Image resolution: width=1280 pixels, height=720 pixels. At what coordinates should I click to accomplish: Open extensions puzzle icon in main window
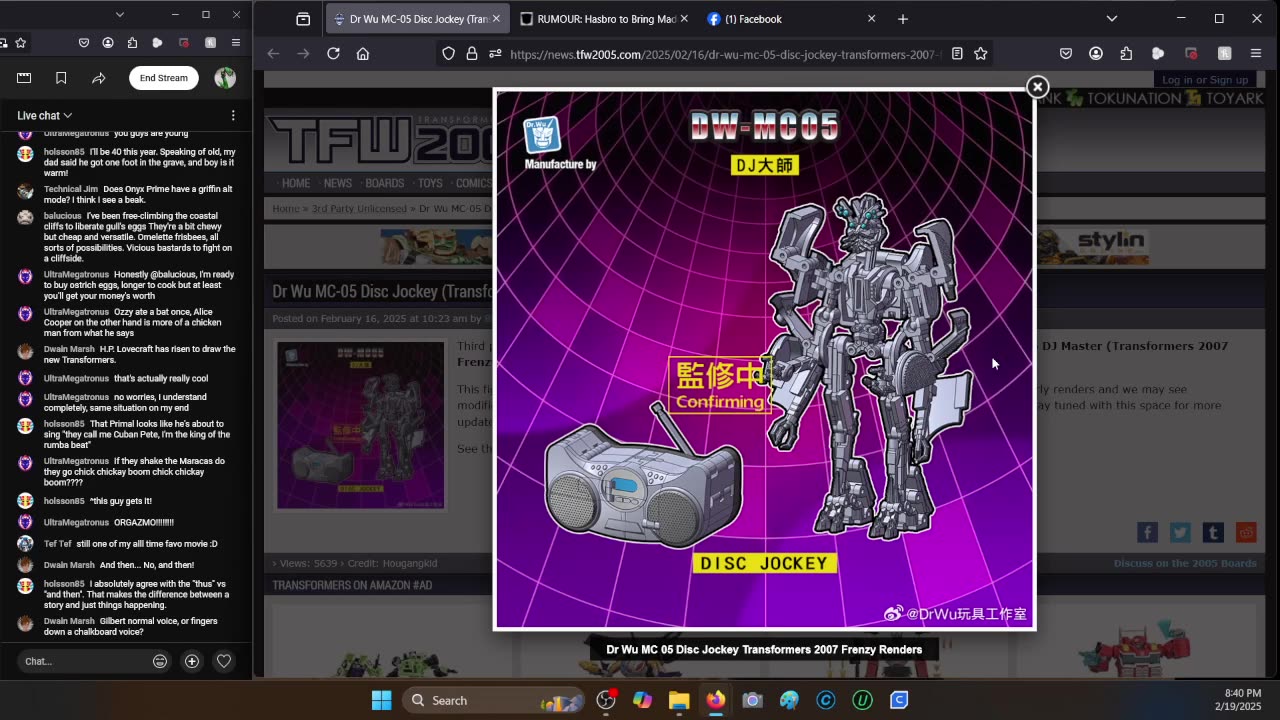[1127, 54]
